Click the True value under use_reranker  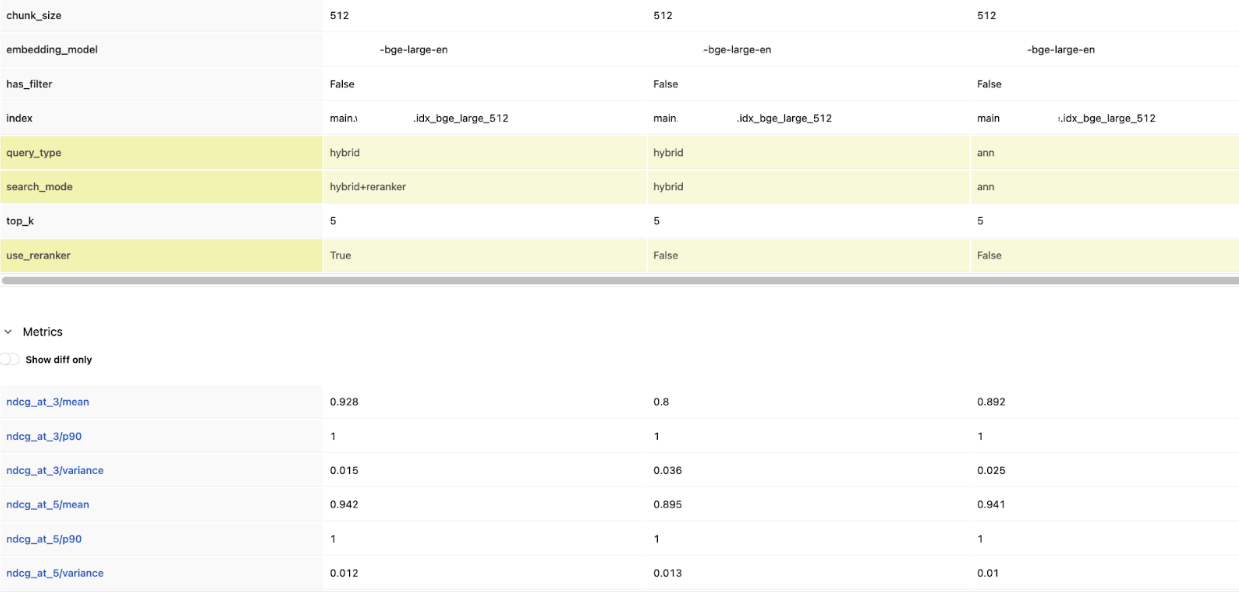coord(340,255)
